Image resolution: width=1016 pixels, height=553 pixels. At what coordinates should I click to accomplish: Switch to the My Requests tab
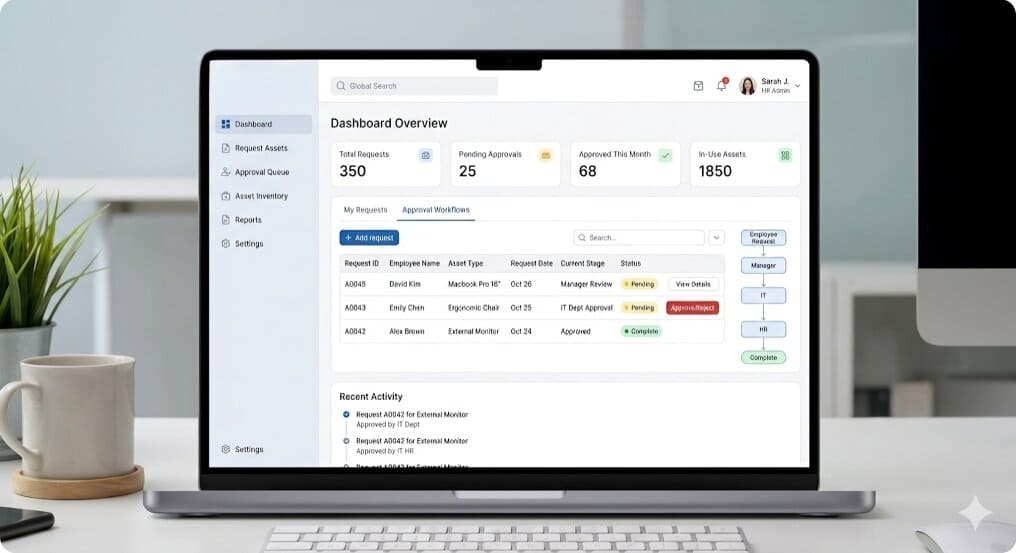[x=365, y=210]
